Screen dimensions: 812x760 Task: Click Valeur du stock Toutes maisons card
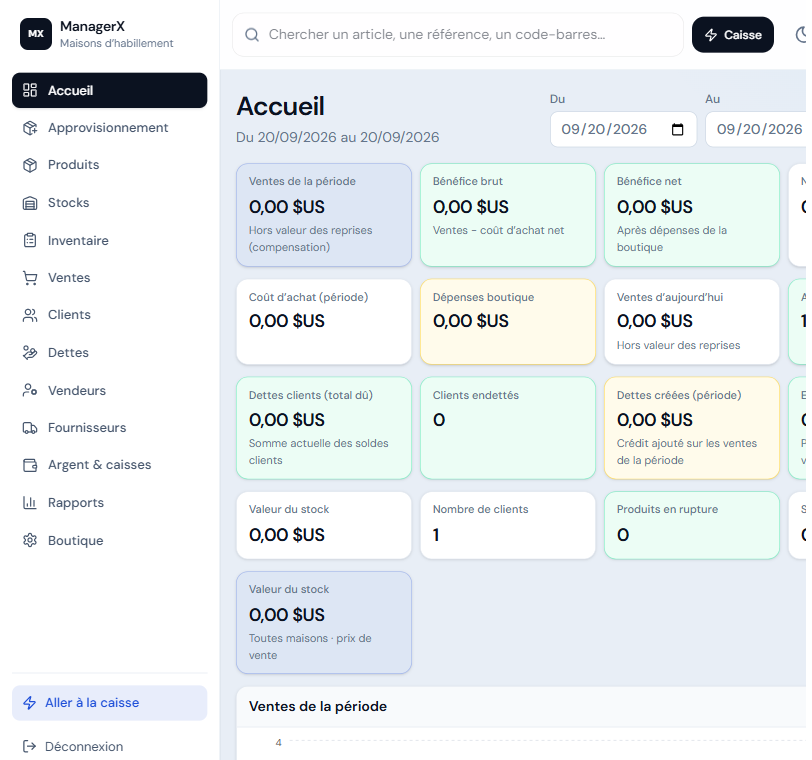click(324, 623)
